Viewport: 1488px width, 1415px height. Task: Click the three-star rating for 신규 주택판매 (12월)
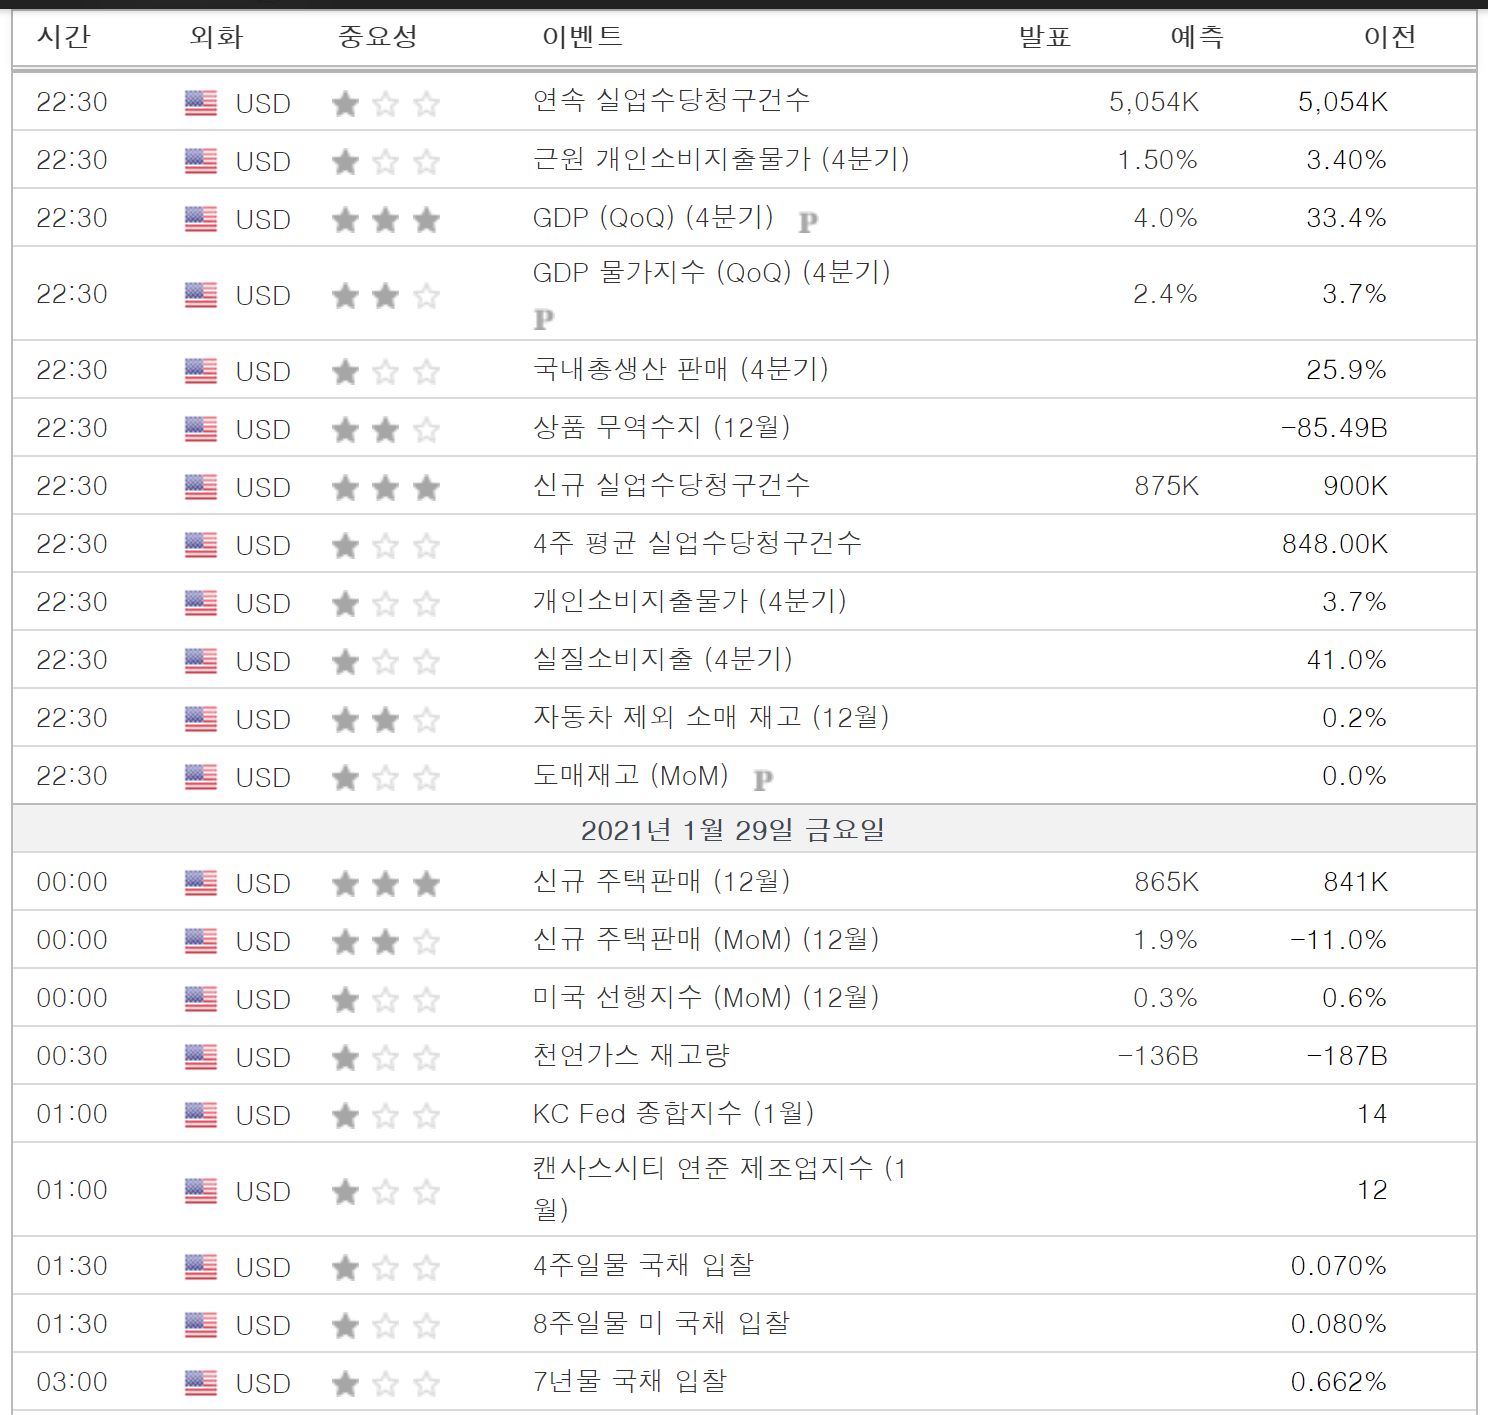tap(386, 883)
